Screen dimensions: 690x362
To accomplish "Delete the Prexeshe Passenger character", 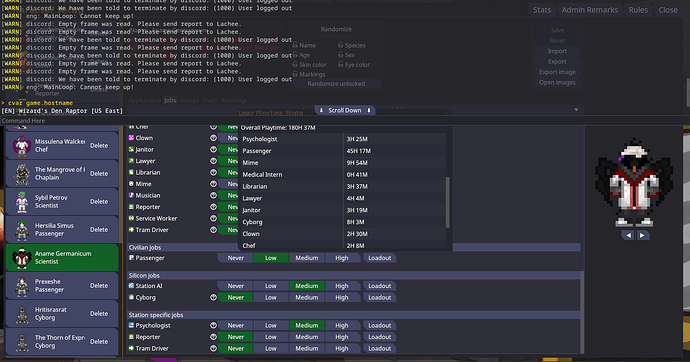I will pyautogui.click(x=99, y=285).
